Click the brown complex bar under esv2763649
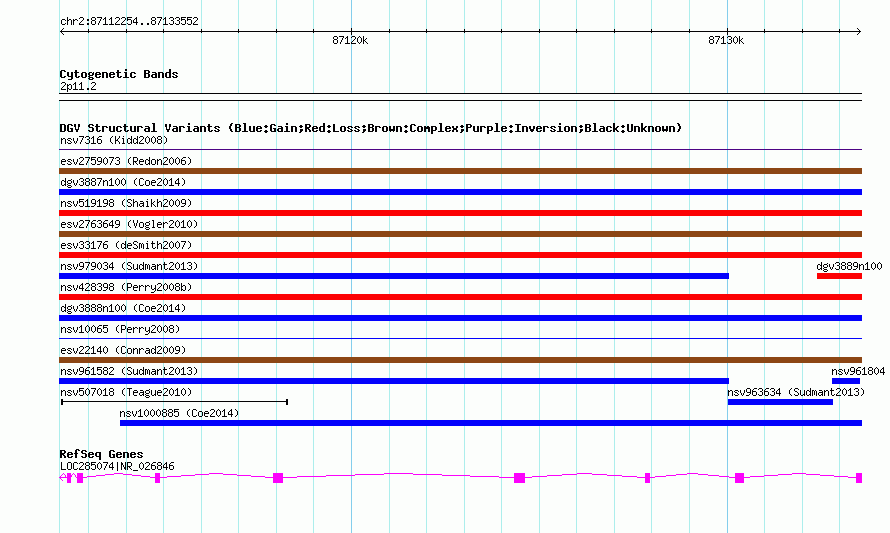The image size is (890, 533). click(460, 234)
